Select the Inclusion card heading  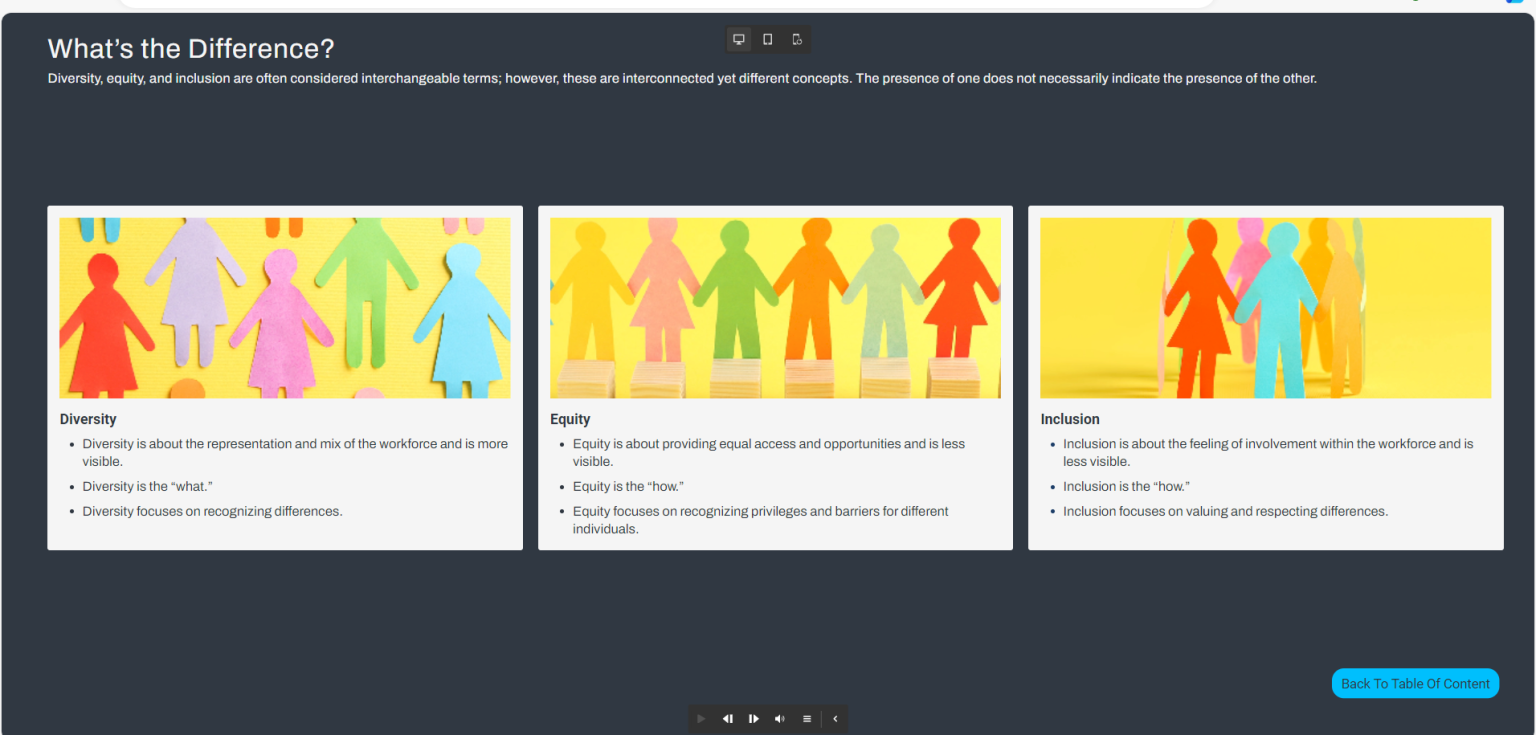click(1070, 419)
